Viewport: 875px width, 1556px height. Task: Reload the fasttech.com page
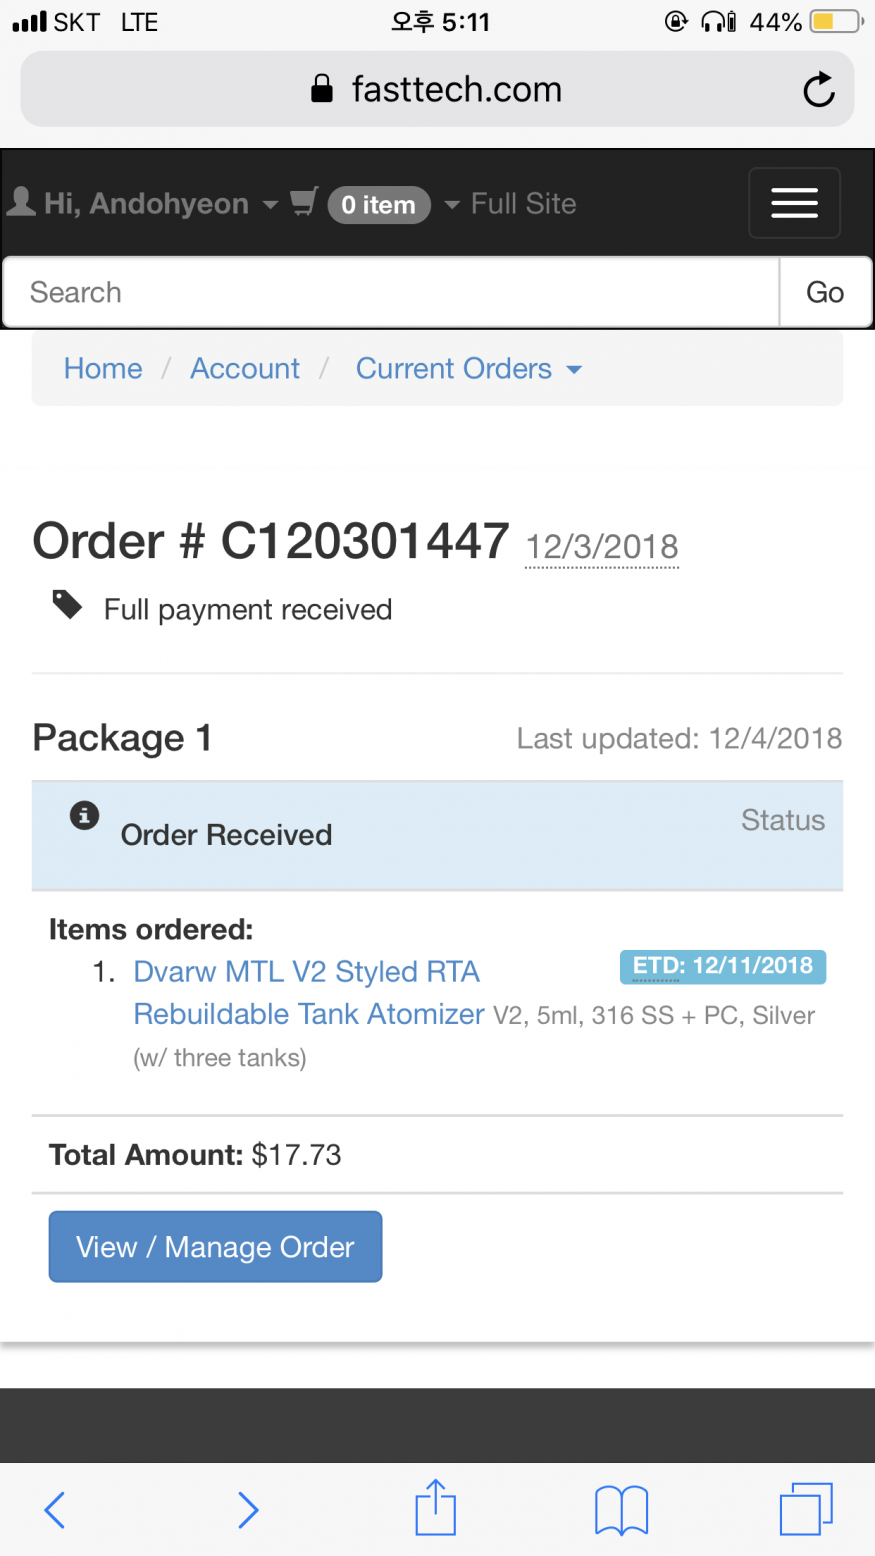coord(818,90)
